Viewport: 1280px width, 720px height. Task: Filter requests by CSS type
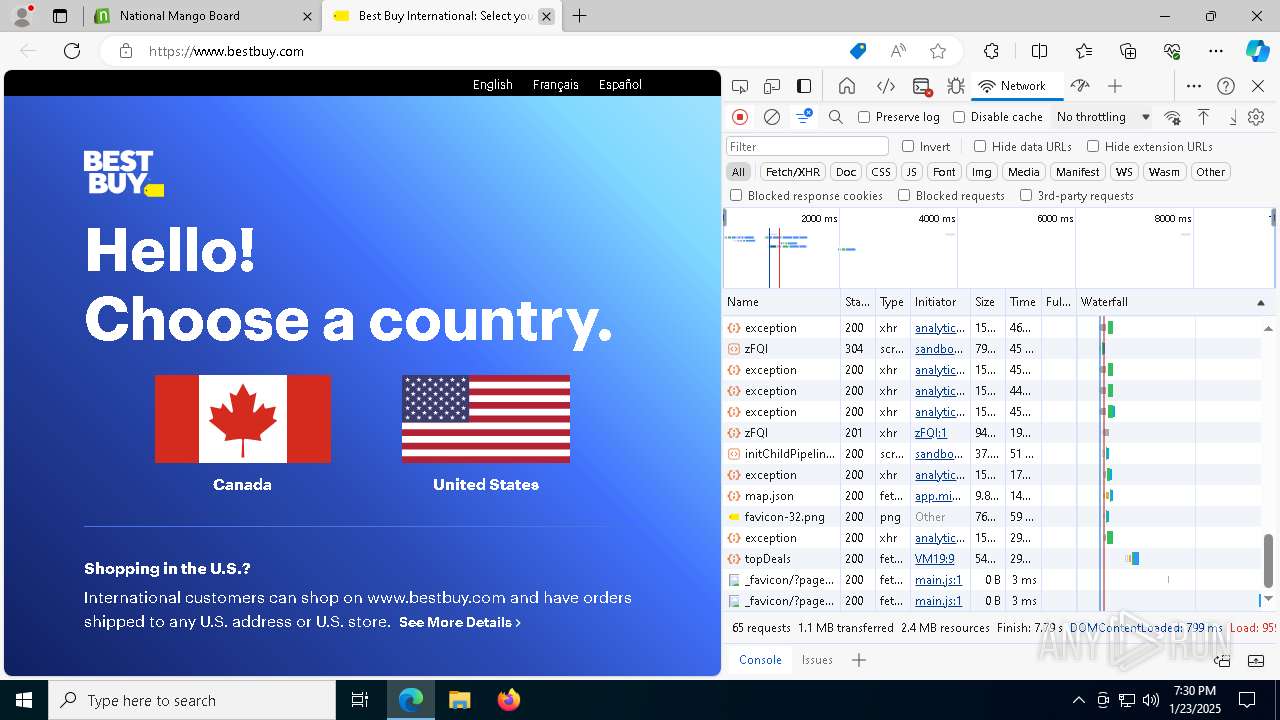(x=880, y=172)
